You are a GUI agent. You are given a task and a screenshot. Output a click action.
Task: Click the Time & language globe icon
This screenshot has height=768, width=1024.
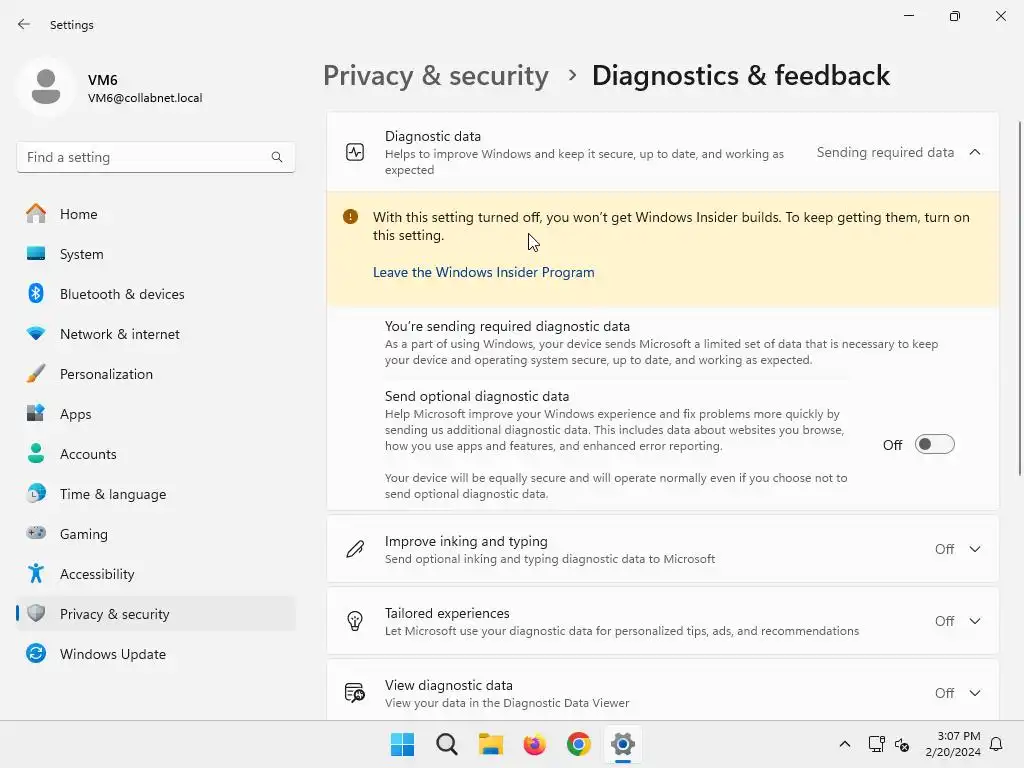[x=36, y=494]
